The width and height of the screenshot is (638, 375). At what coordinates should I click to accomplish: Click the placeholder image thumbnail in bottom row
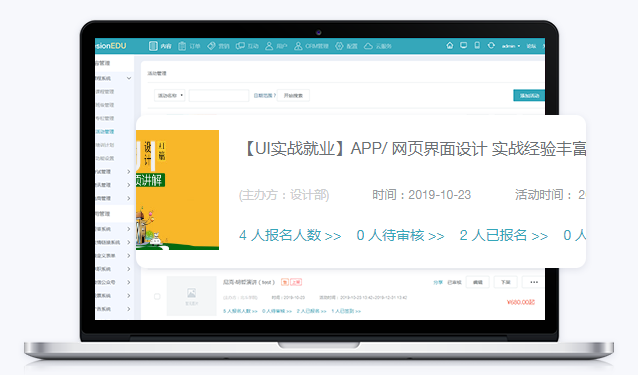(x=192, y=296)
